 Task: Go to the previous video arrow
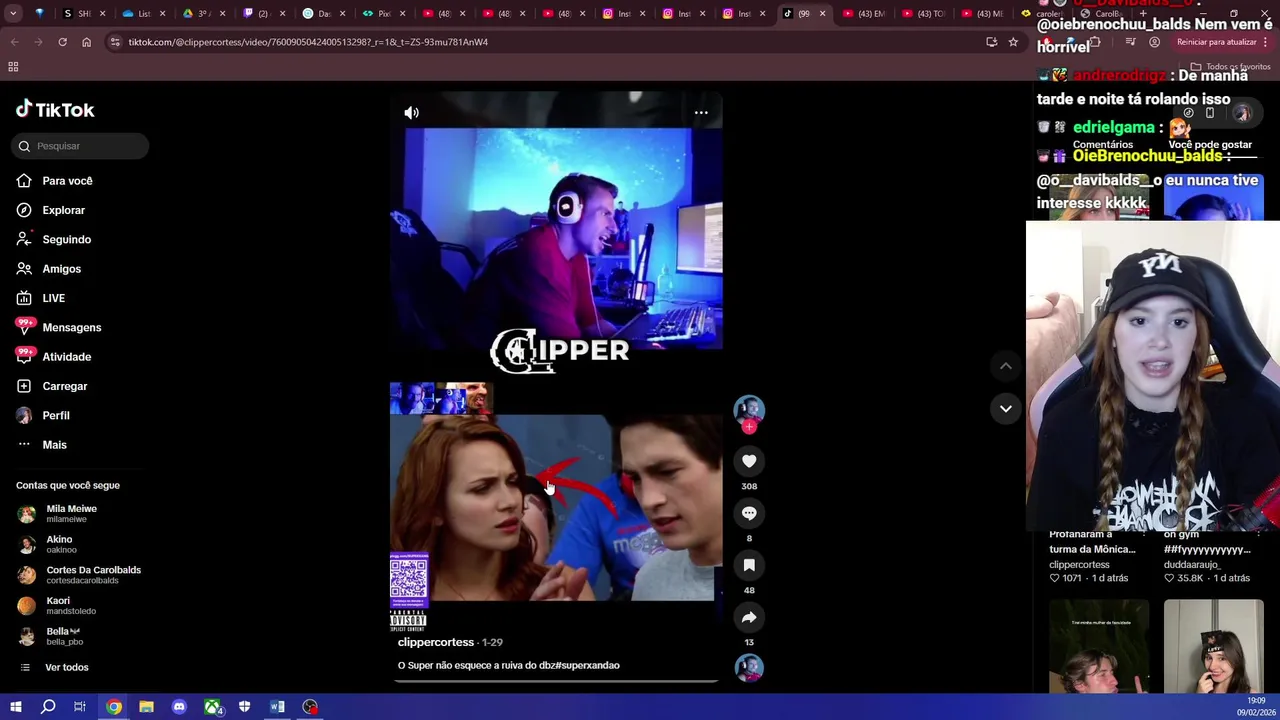coord(1006,366)
